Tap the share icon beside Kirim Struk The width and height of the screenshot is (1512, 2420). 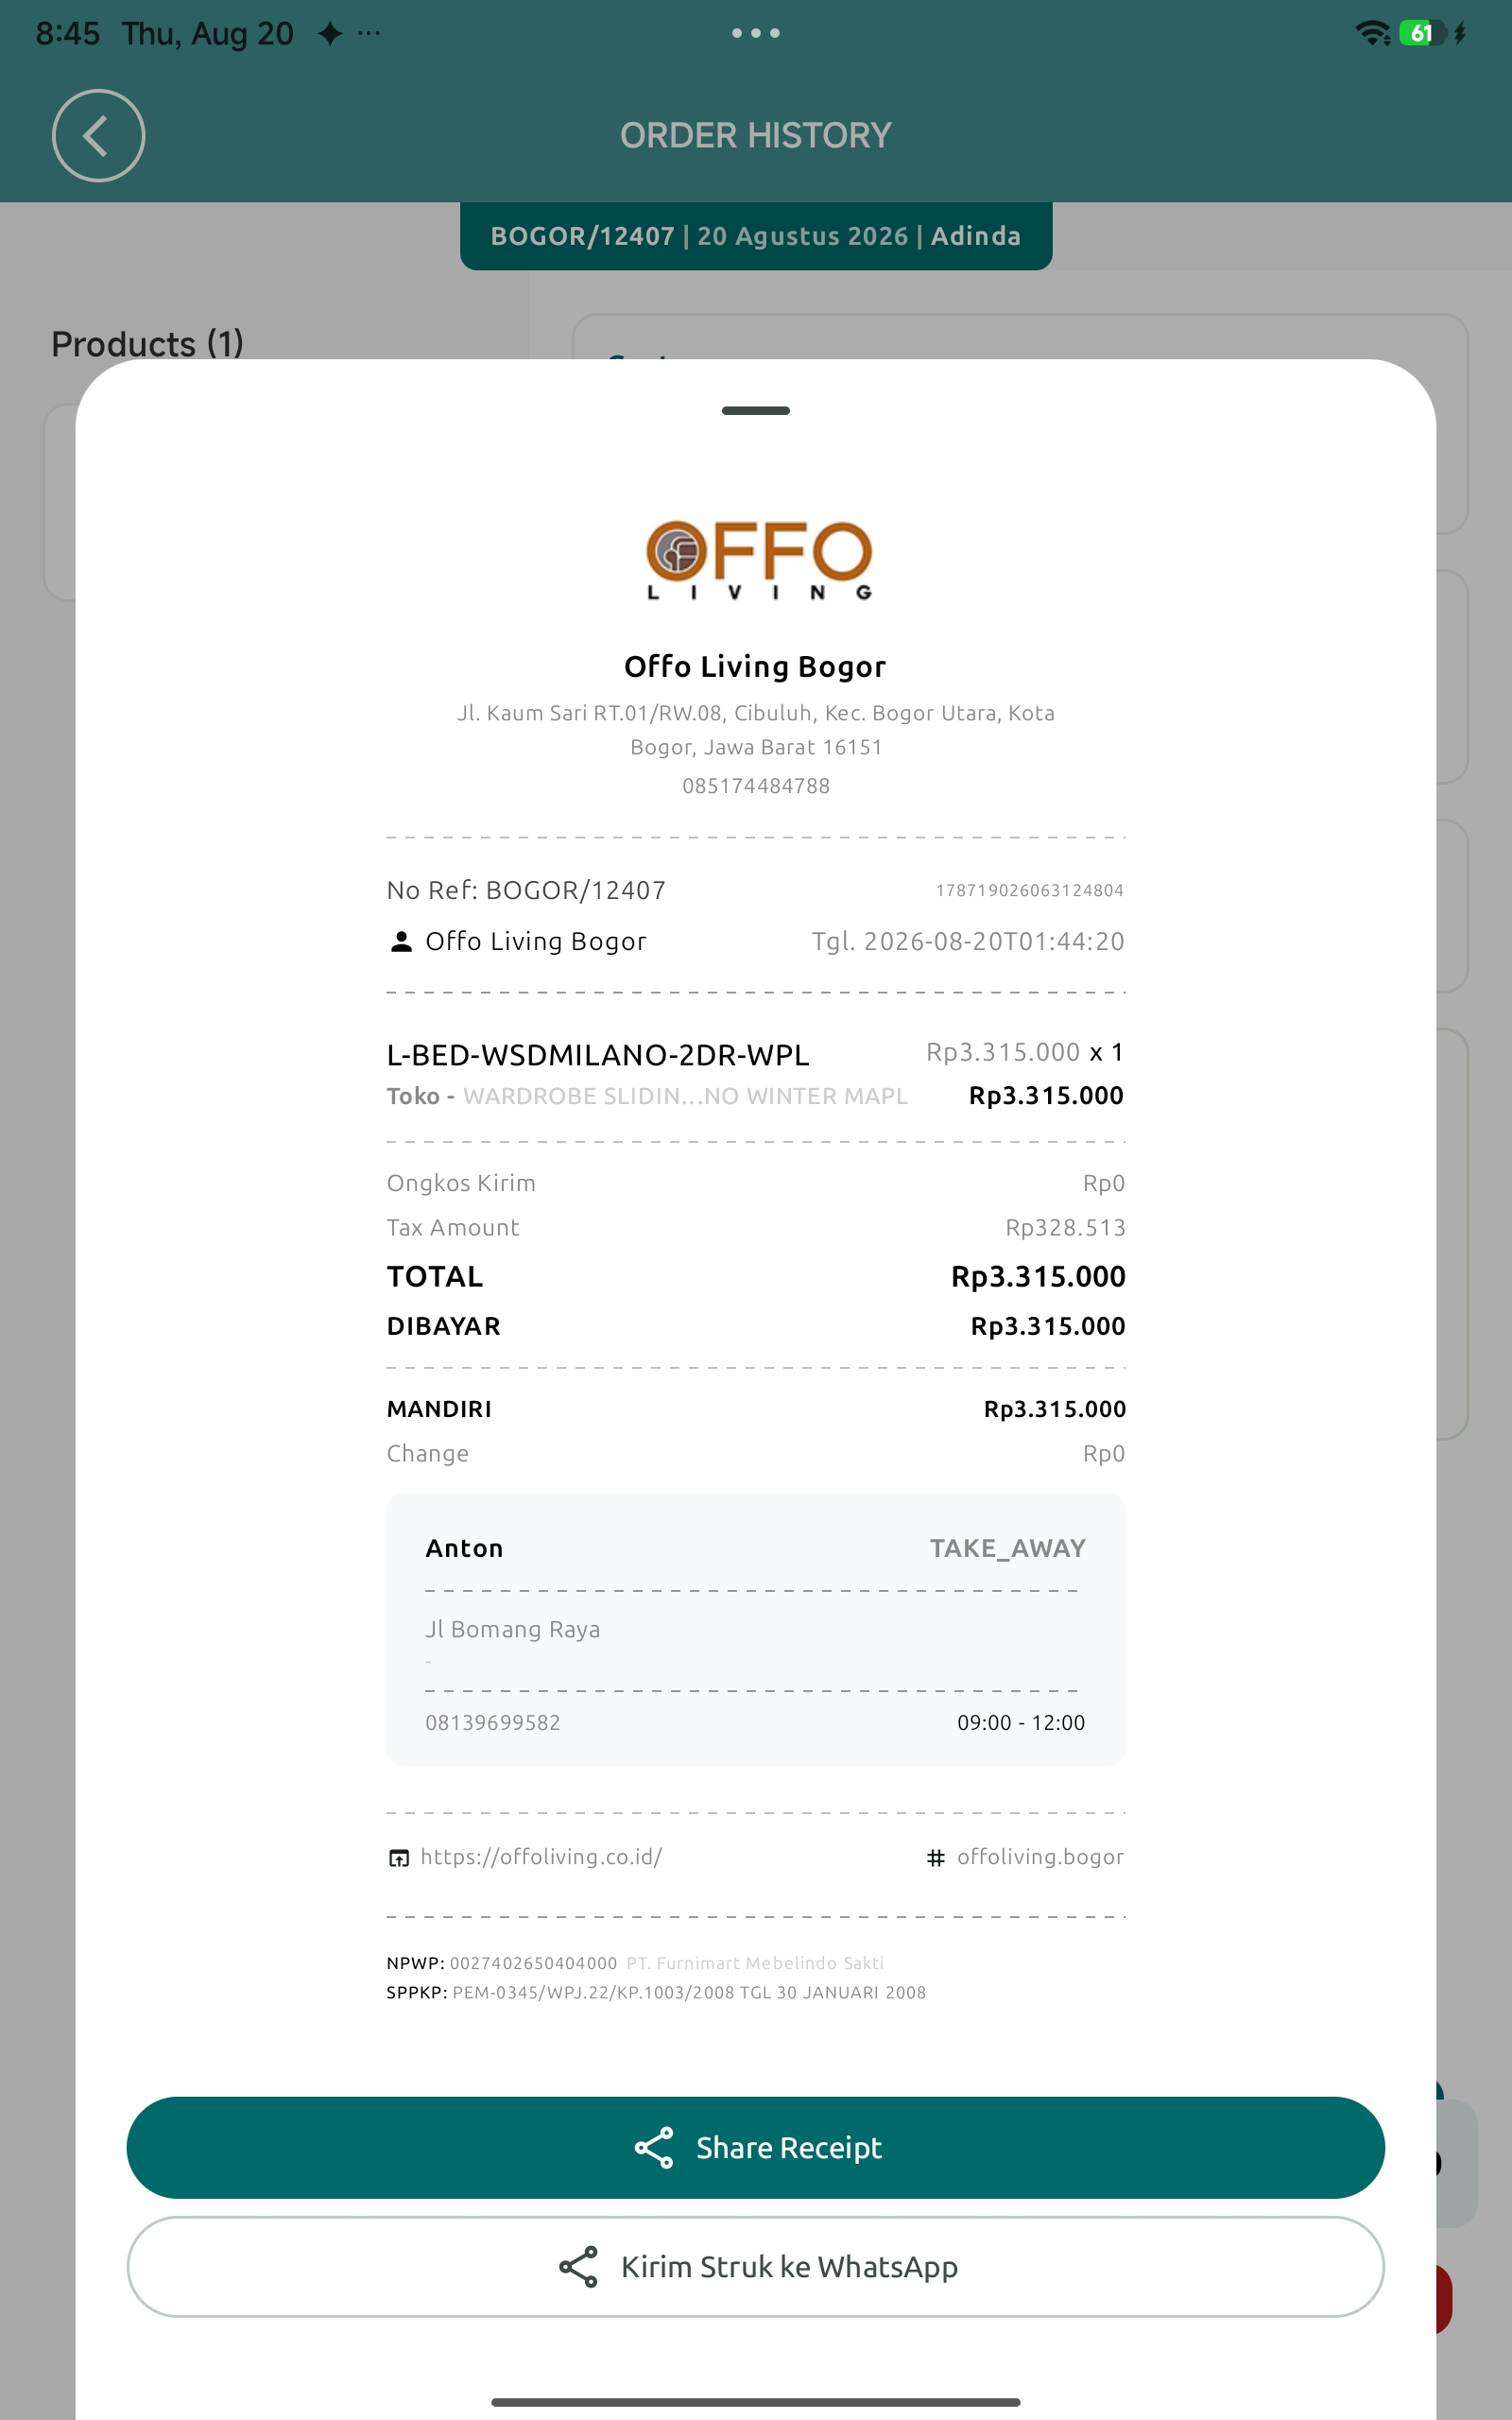[578, 2266]
